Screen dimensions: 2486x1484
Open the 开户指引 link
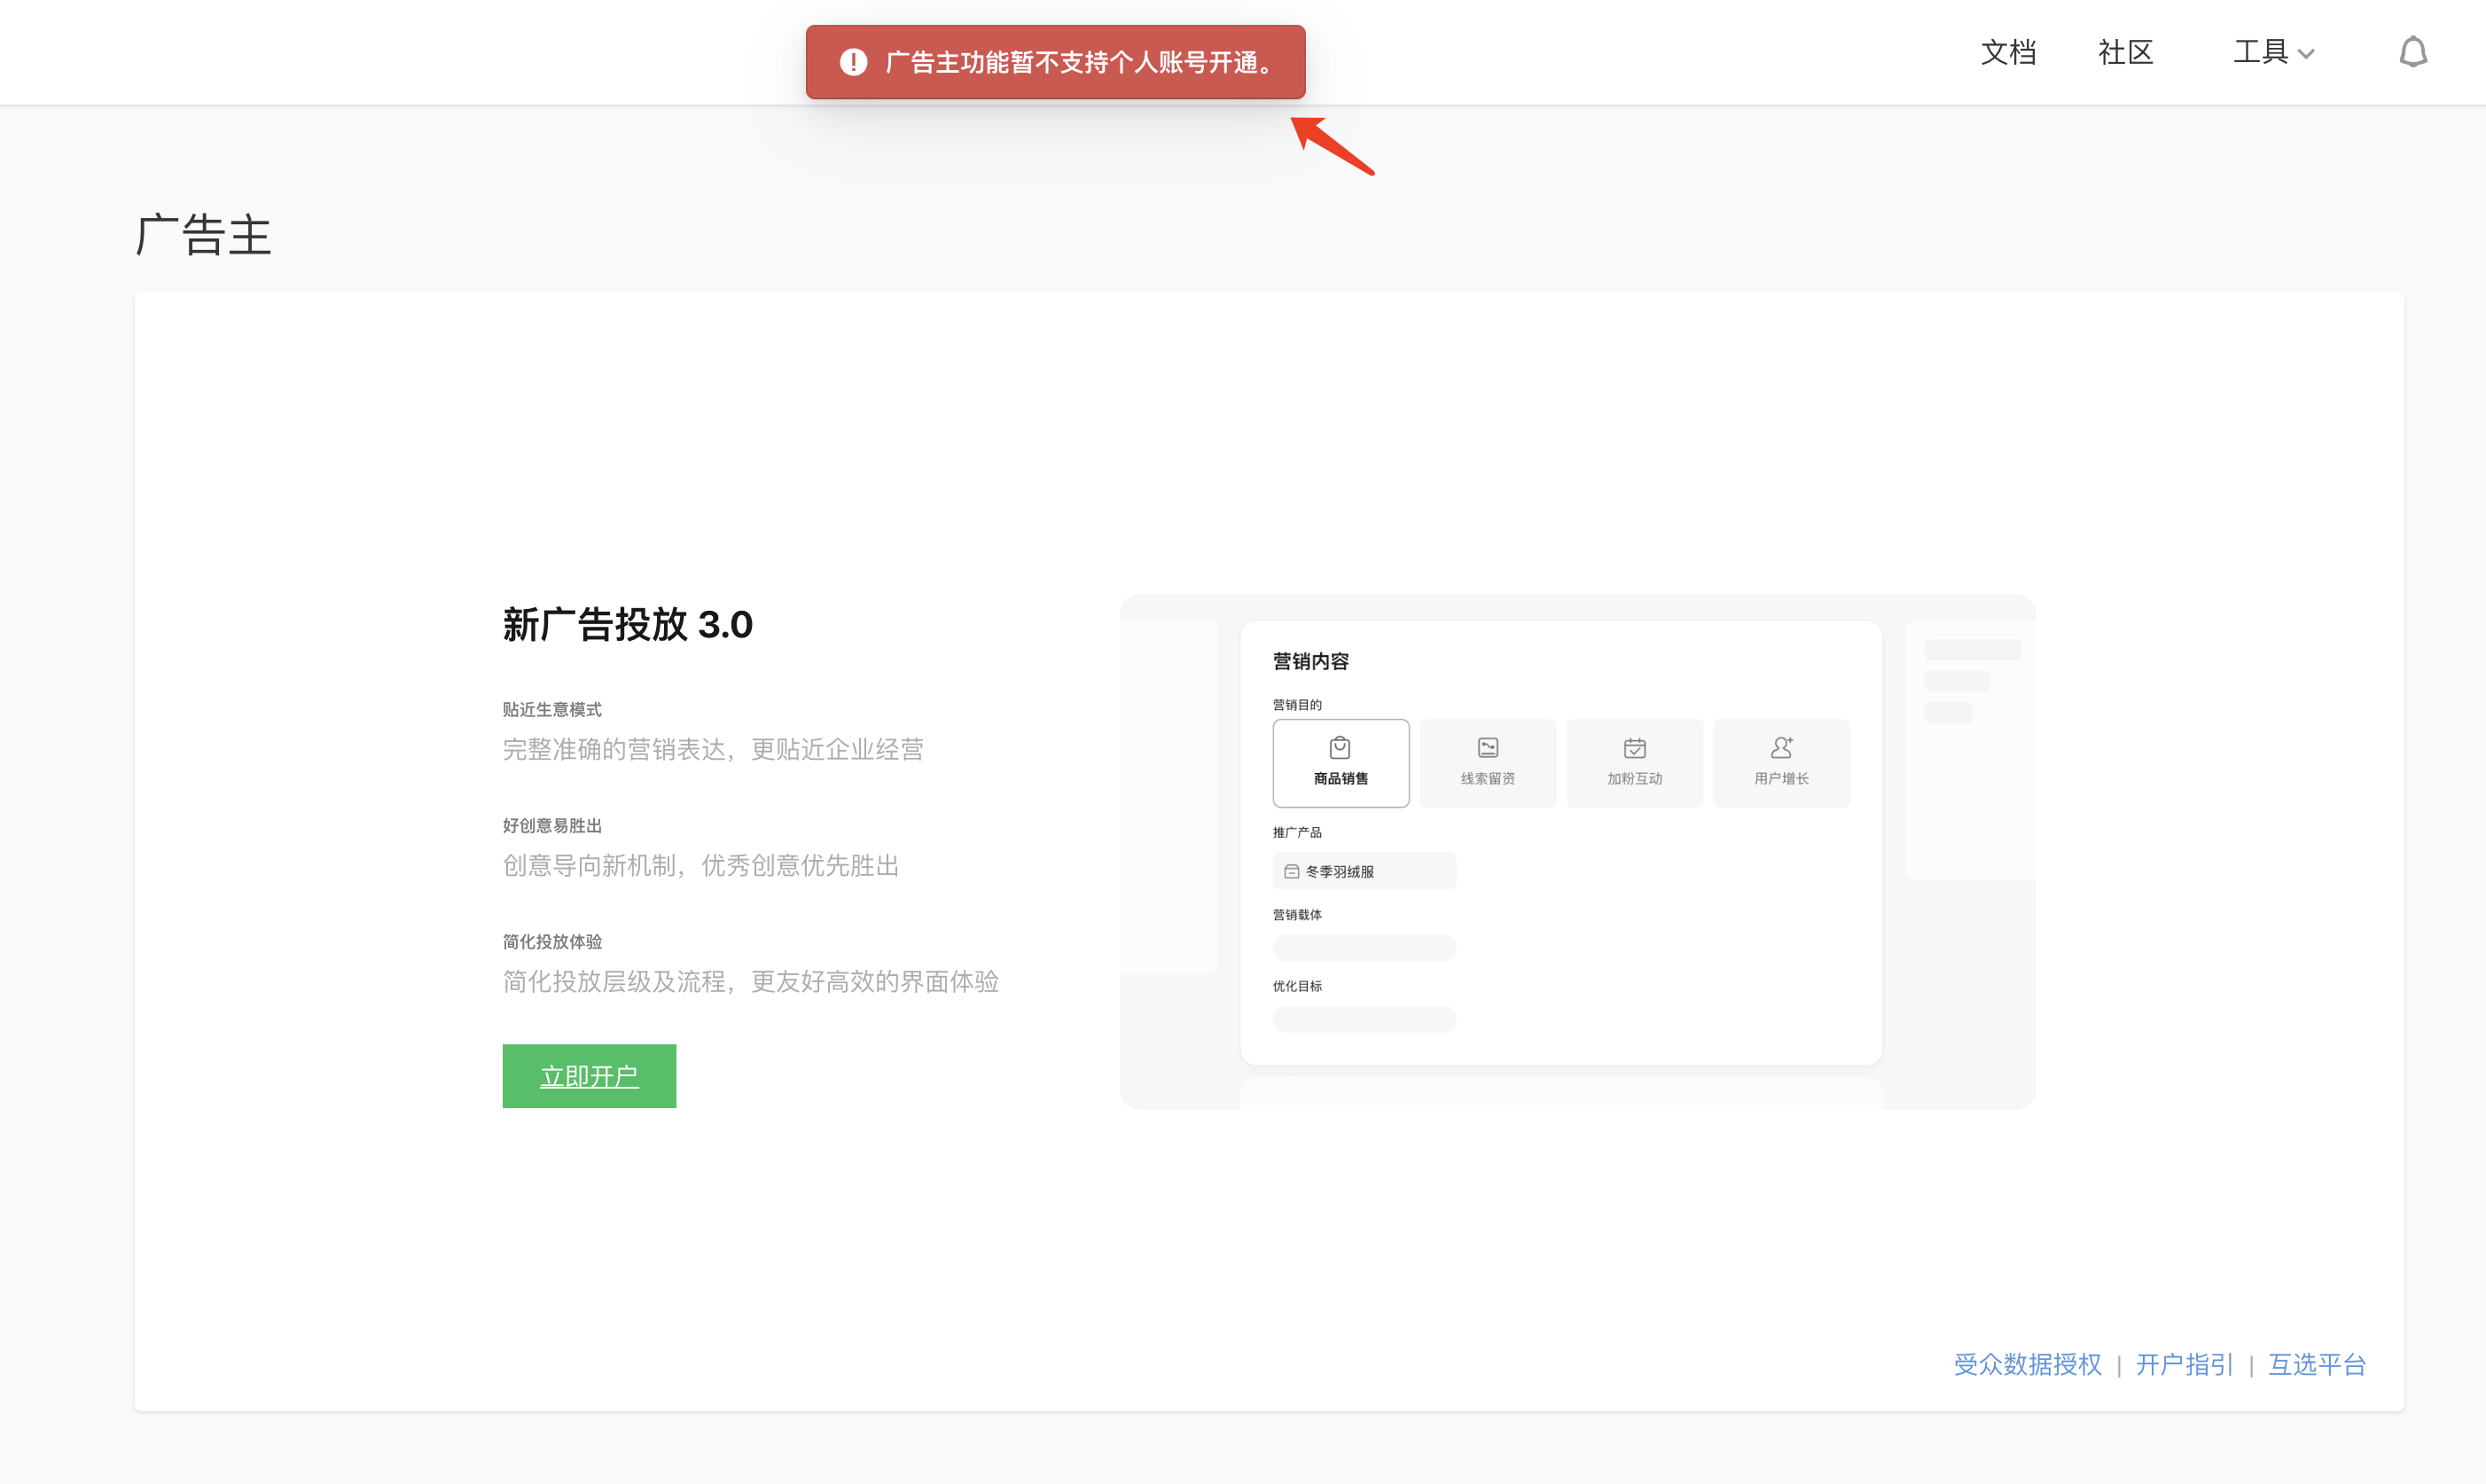tap(2184, 1364)
